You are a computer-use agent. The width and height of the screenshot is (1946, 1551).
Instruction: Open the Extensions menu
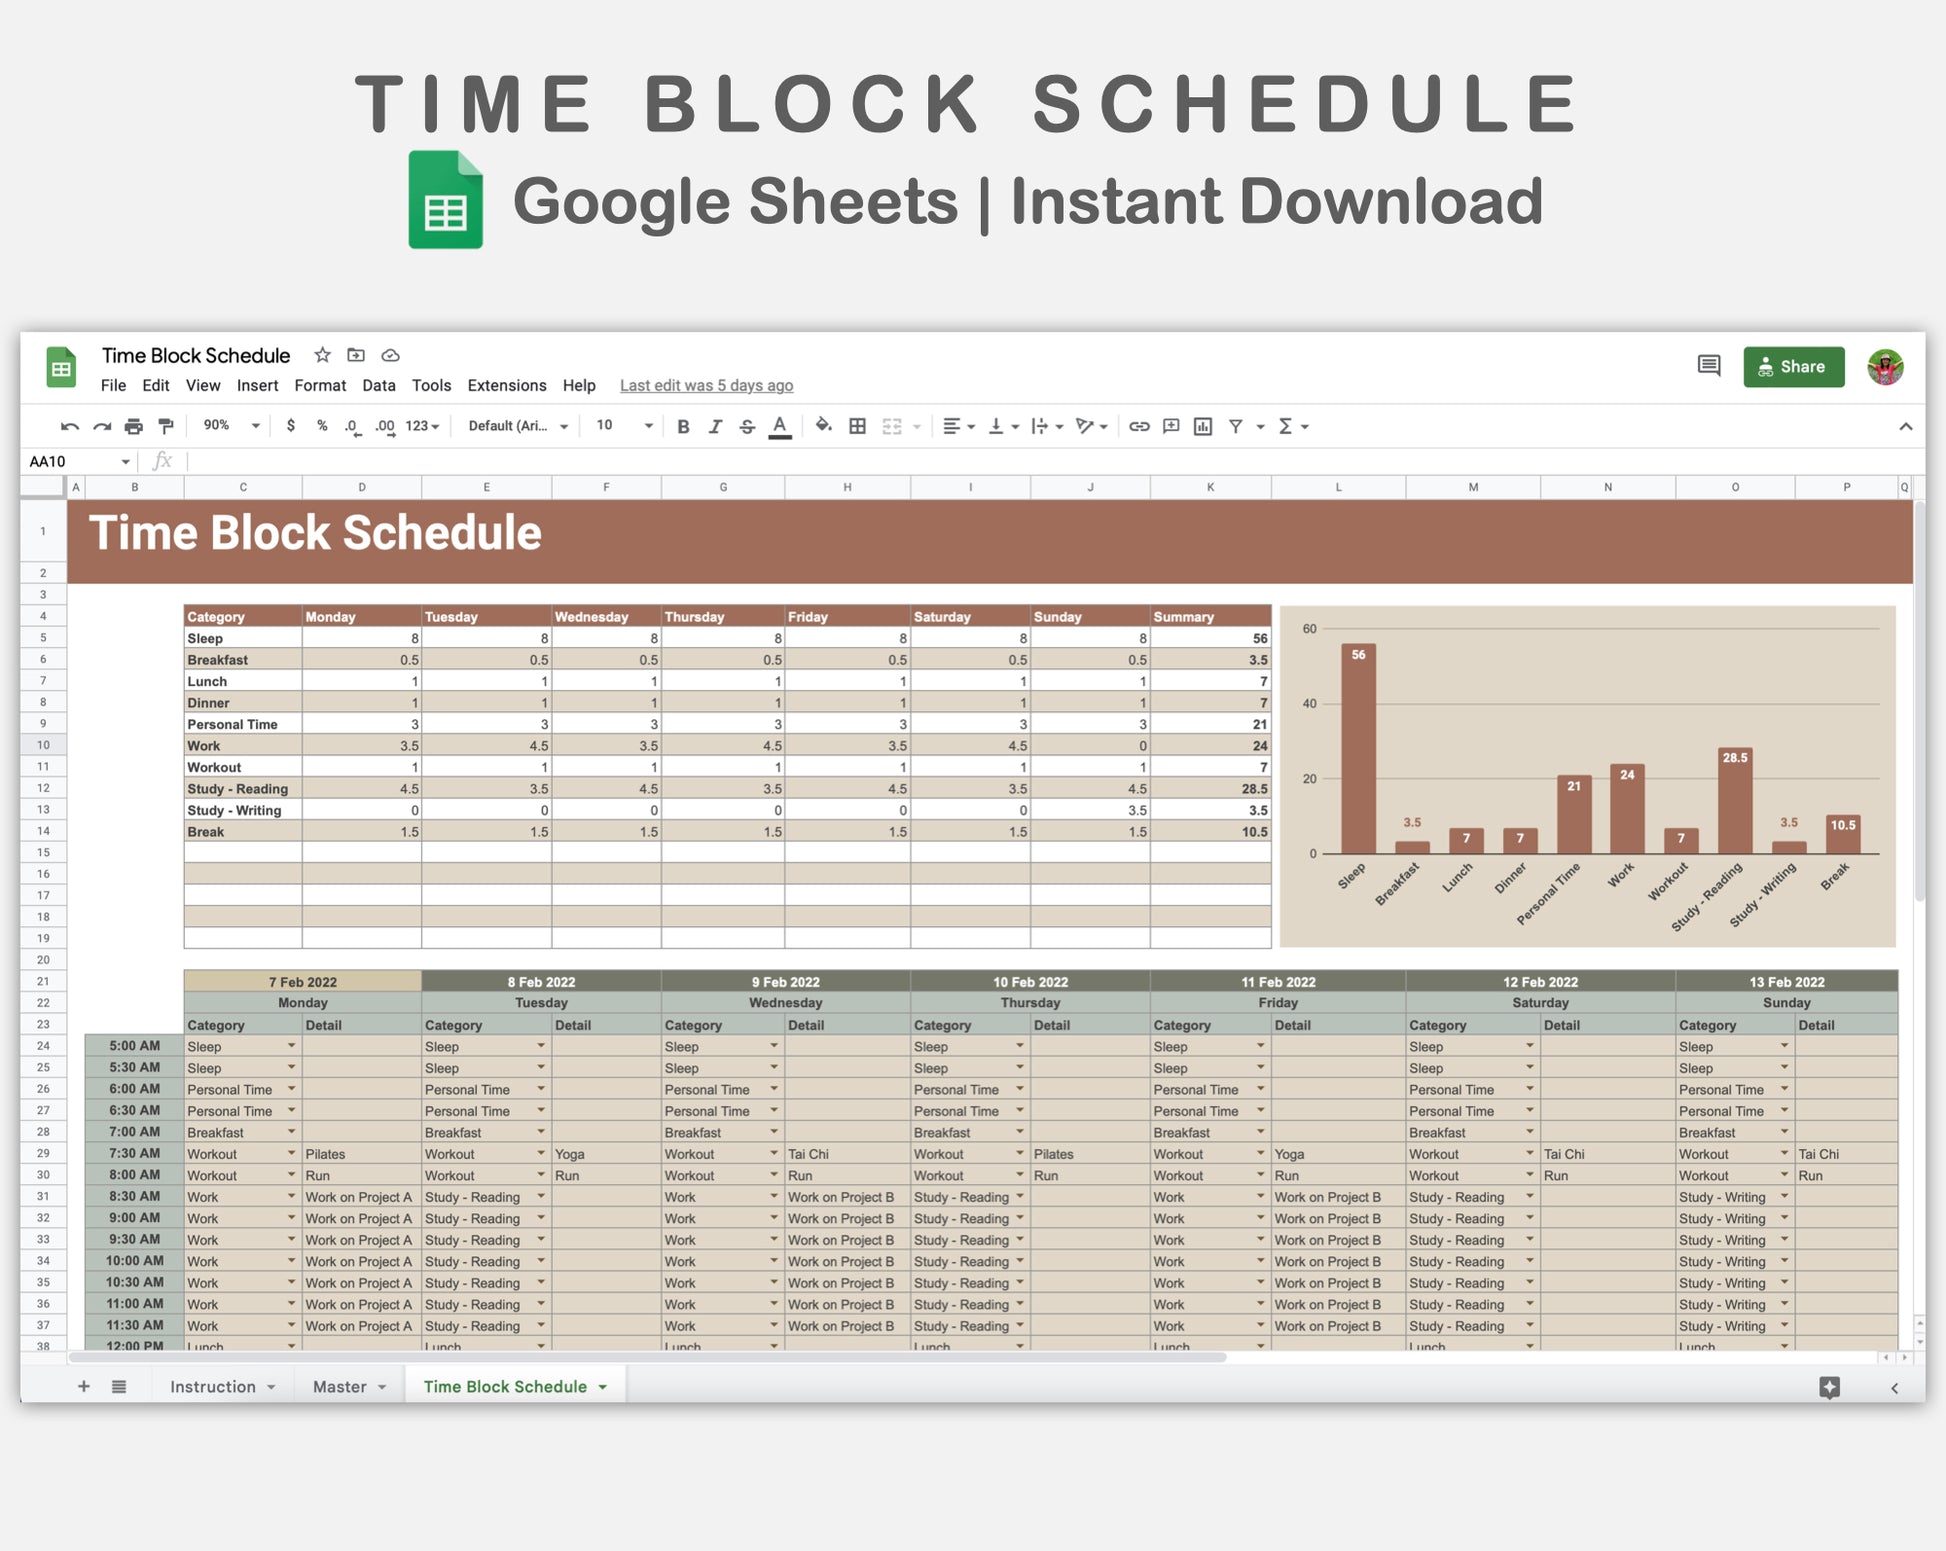pyautogui.click(x=507, y=385)
